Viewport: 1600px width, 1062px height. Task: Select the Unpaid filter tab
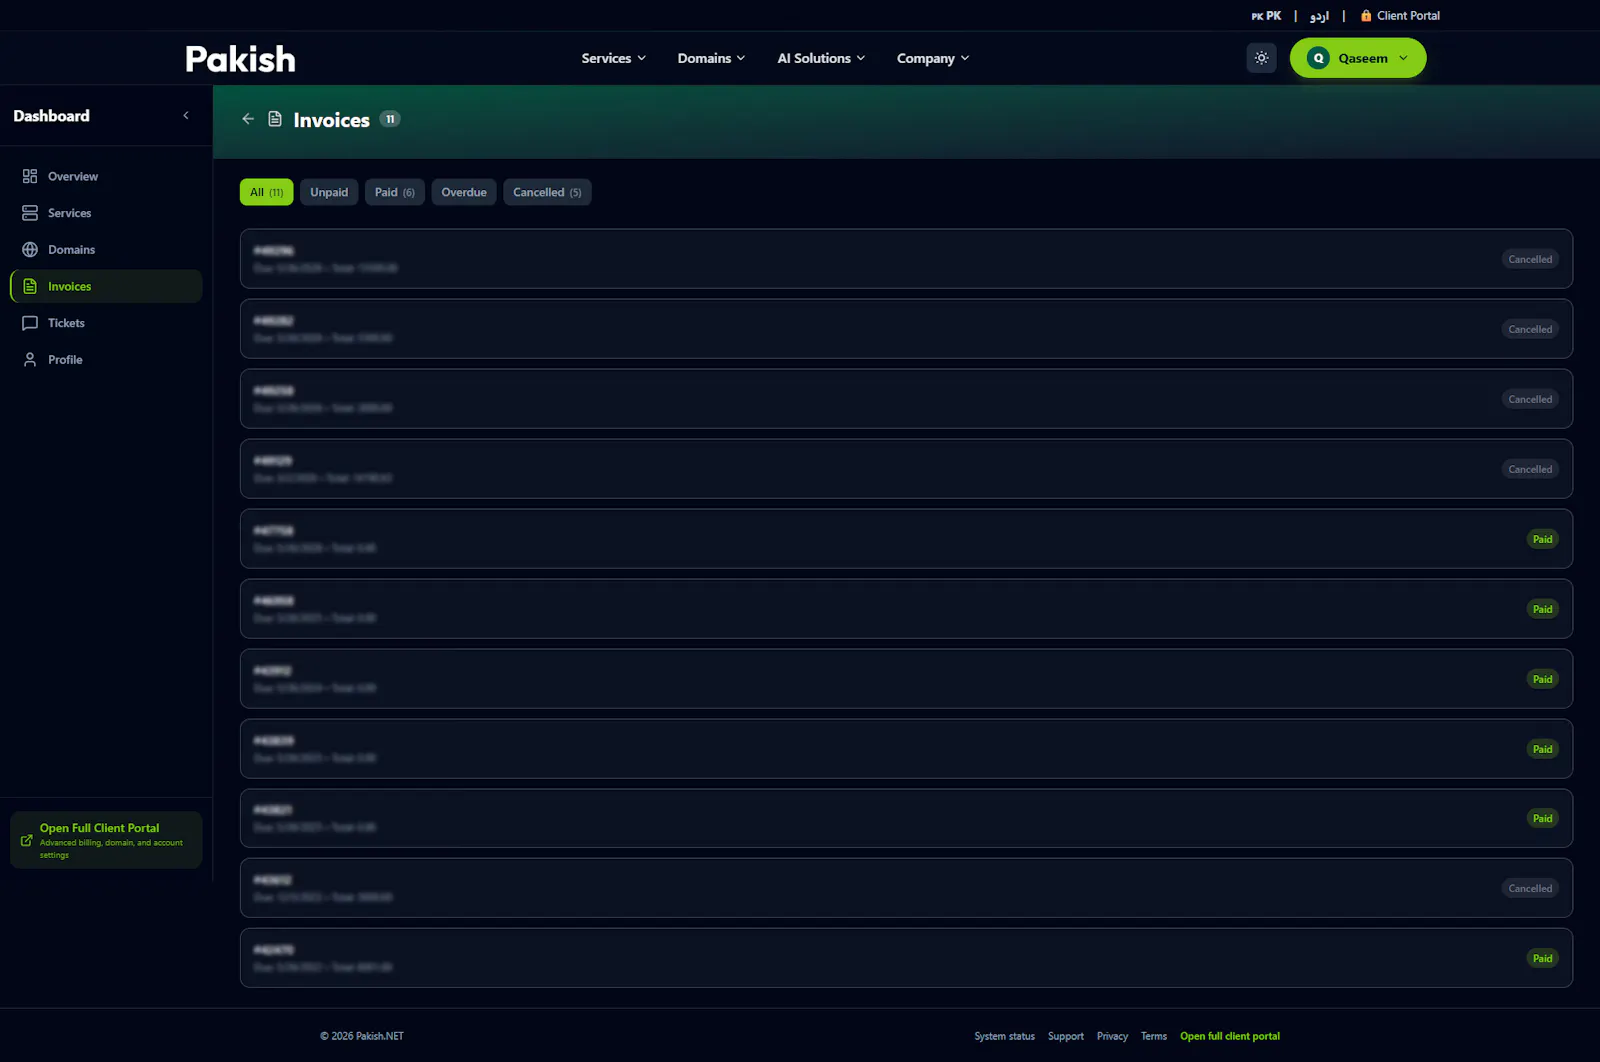pos(329,192)
